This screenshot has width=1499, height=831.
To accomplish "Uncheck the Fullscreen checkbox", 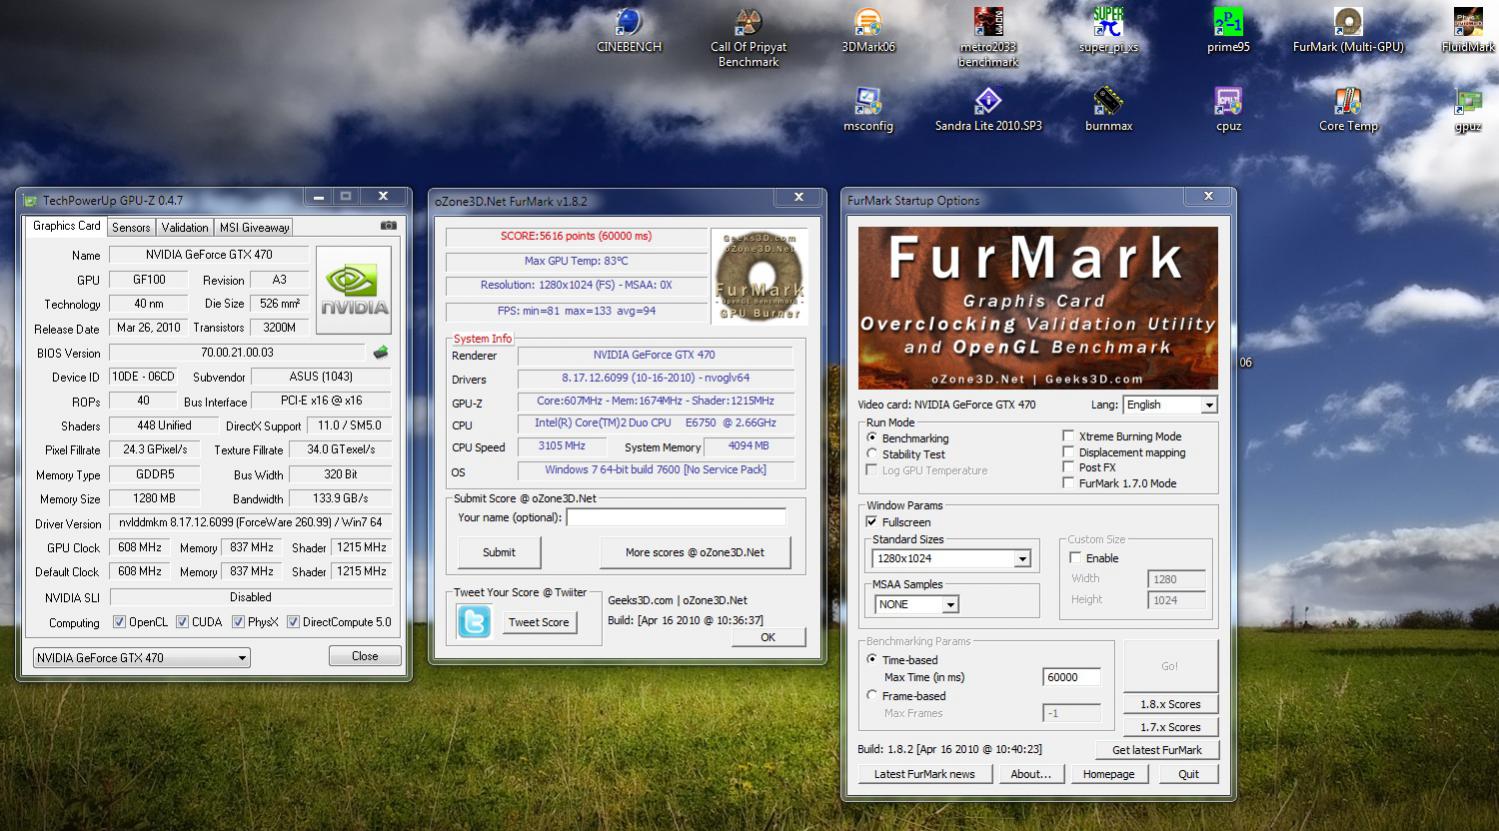I will click(x=872, y=522).
